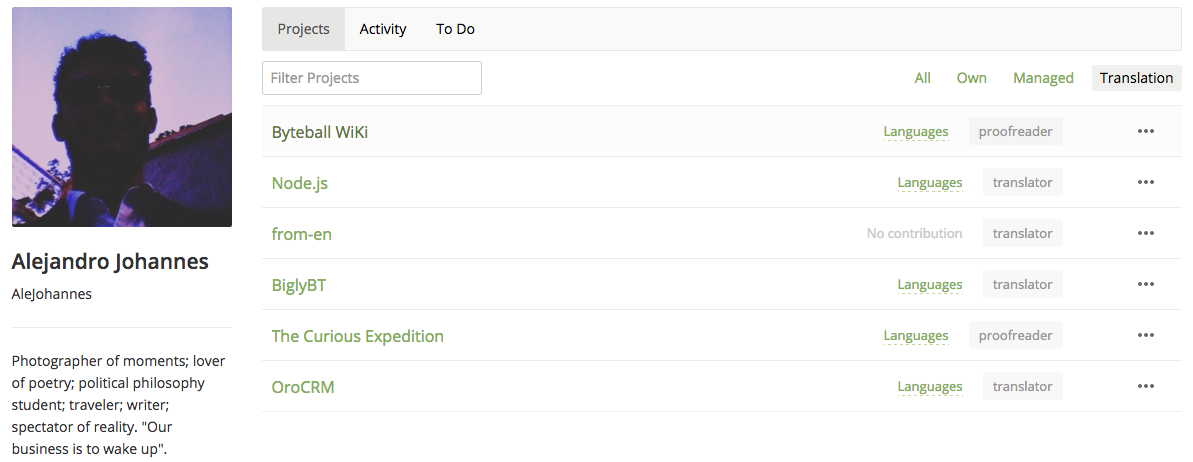Select the Projects tab
The width and height of the screenshot is (1193, 462).
click(303, 29)
